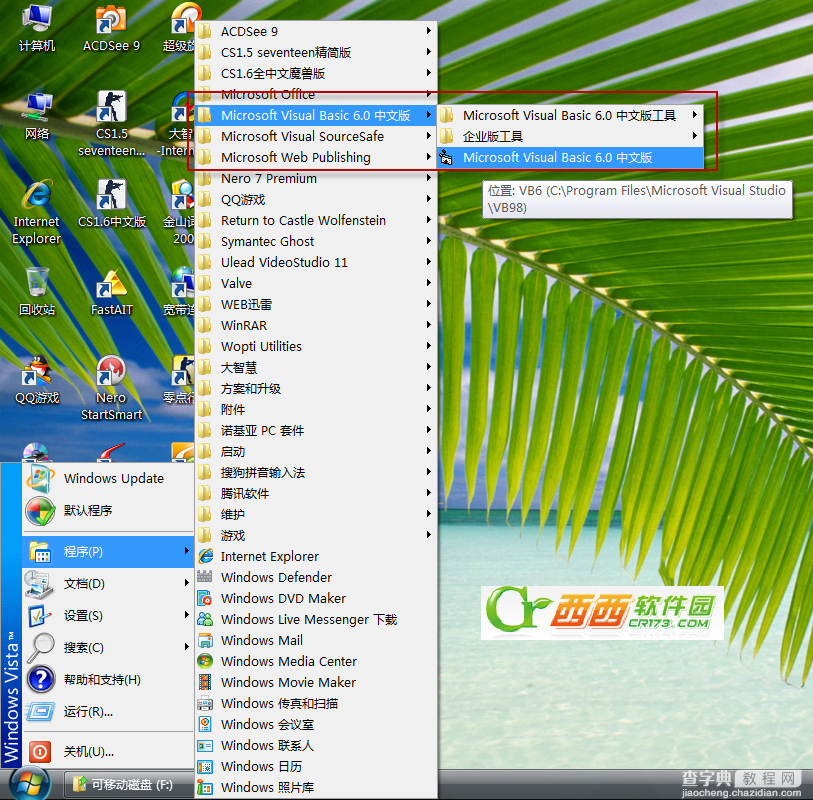The image size is (813, 800).
Task: Open the 腾讯软件 folder
Action: click(x=316, y=494)
